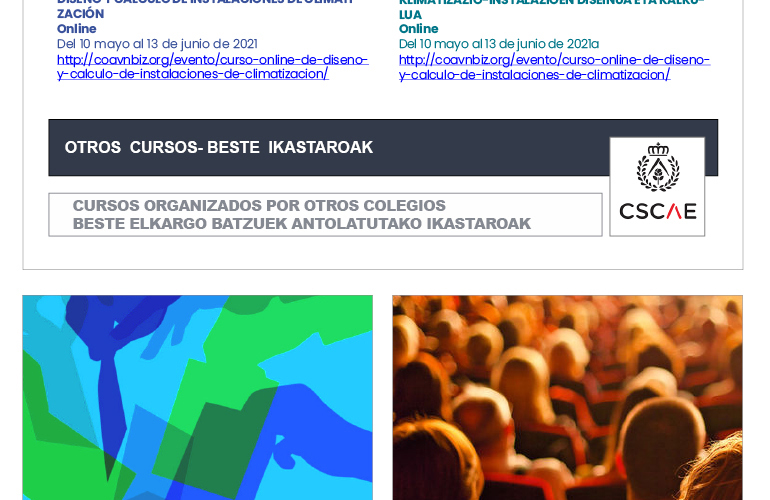Viewport: 770px width, 500px height.
Task: Select 'BESTE ELKARGO BATZUEK ANTOLATUTAKO IKASTAROAK' text
Action: point(302,223)
